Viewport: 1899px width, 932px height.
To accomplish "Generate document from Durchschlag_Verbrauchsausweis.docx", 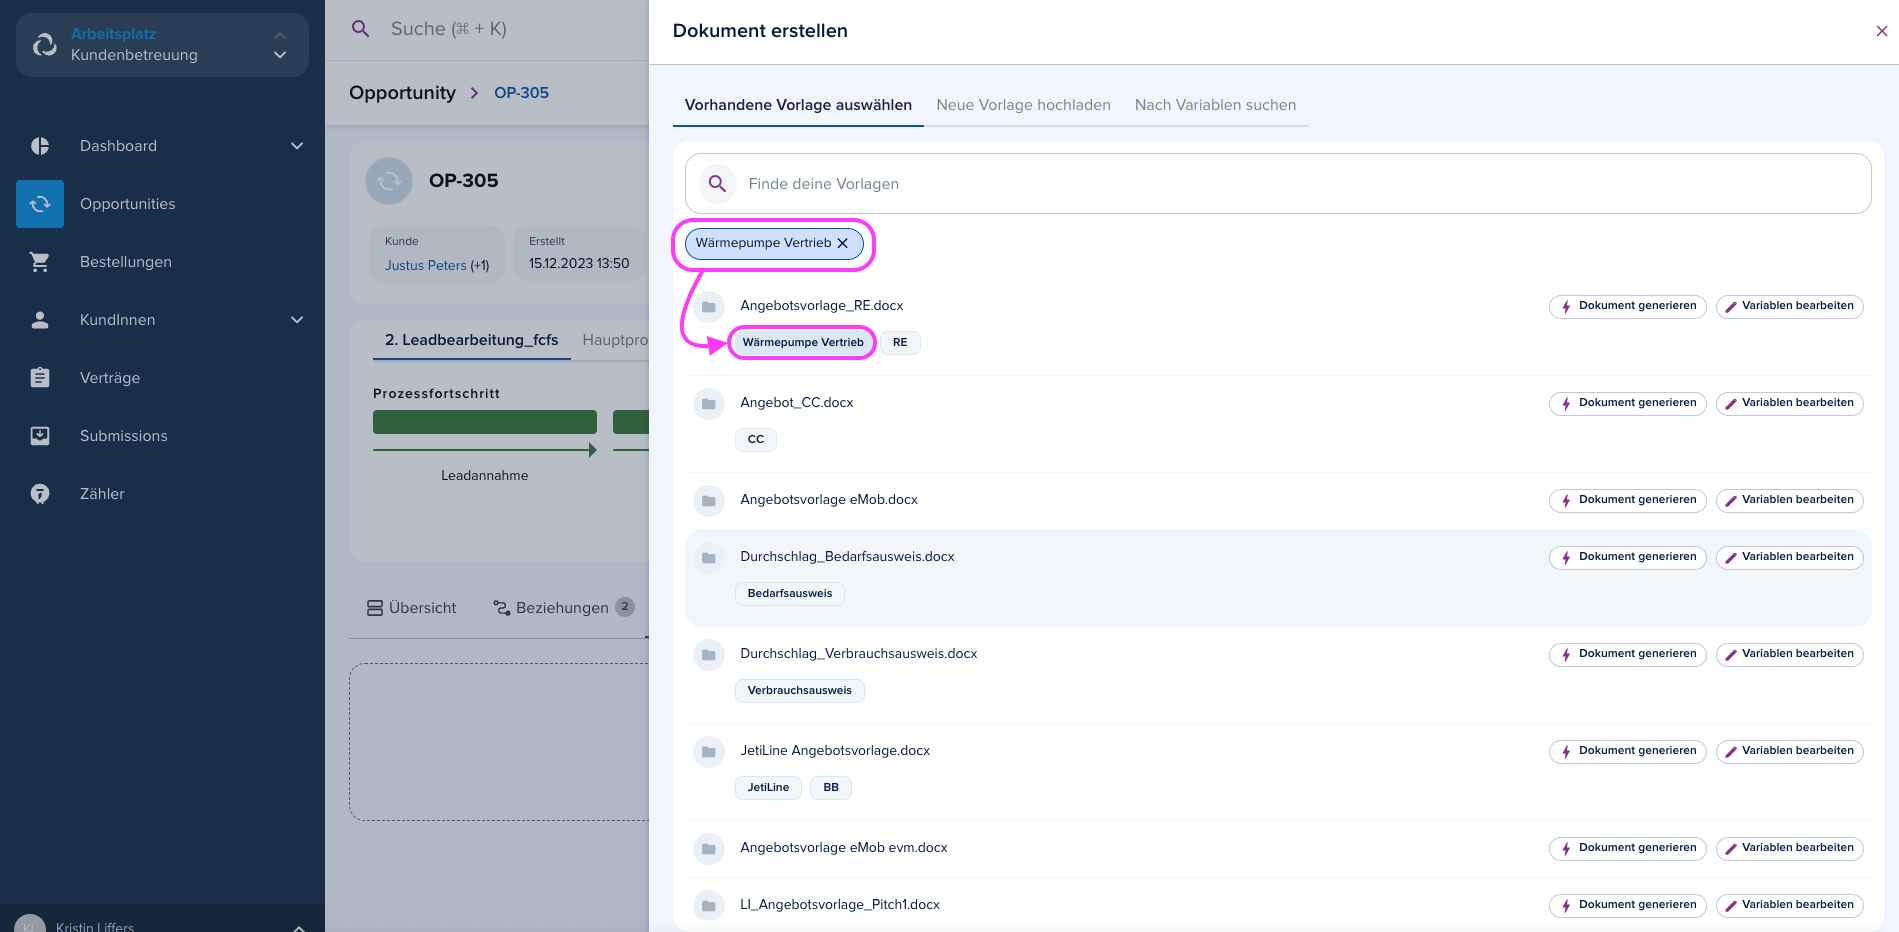I will [1628, 654].
